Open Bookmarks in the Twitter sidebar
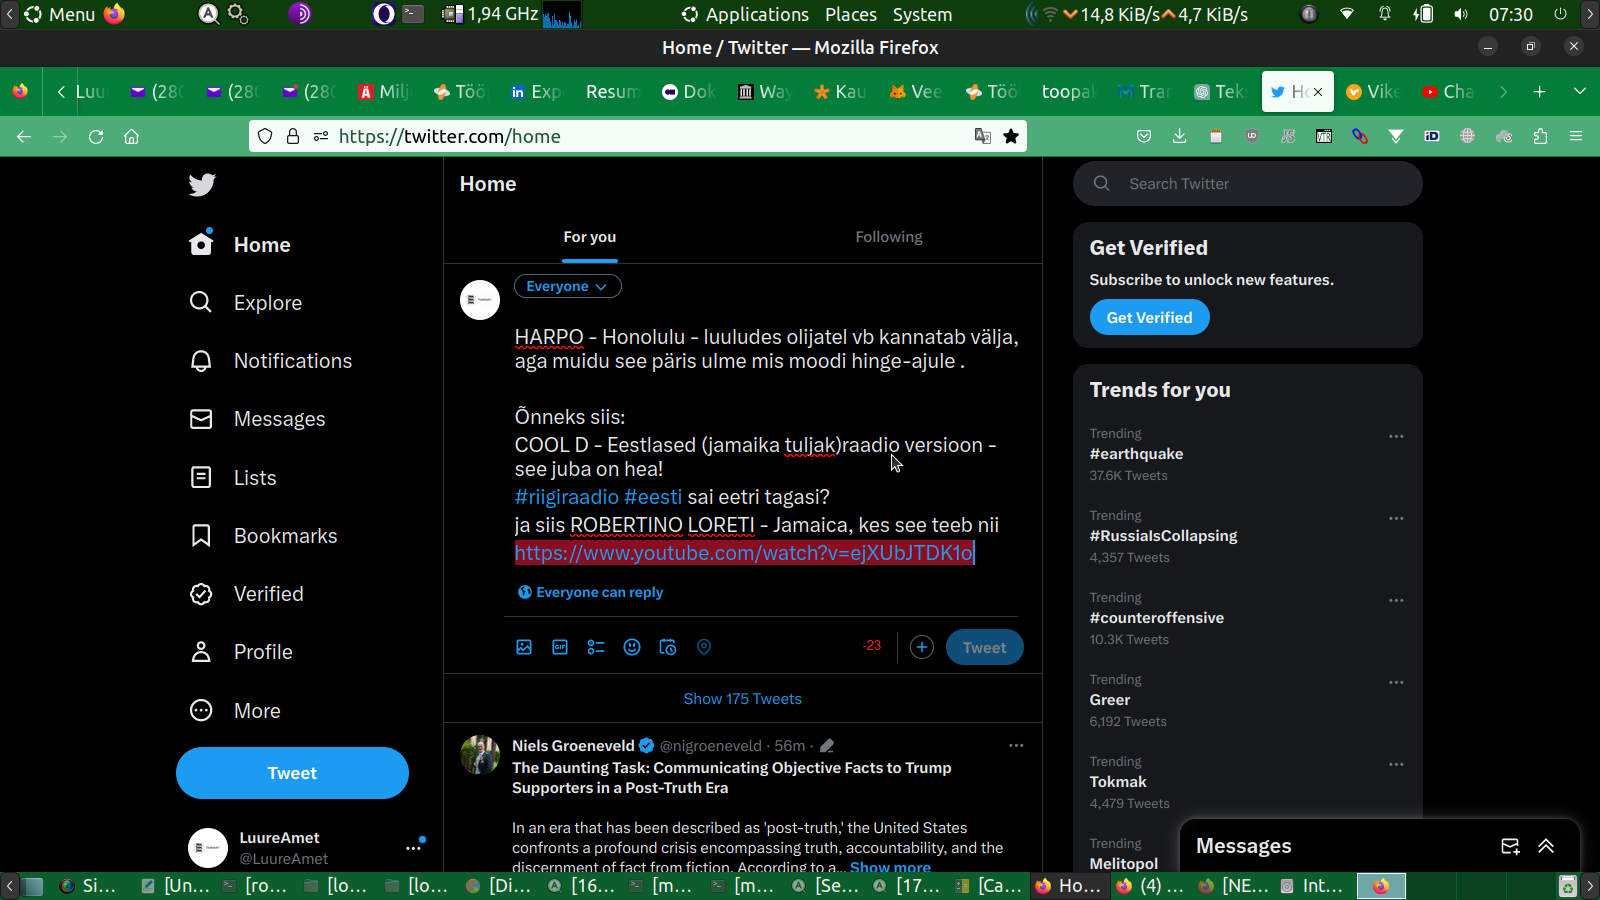1600x900 pixels. click(x=264, y=536)
